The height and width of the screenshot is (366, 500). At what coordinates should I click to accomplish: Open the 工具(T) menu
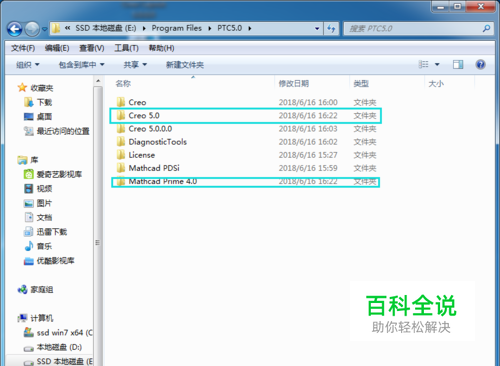click(x=126, y=48)
